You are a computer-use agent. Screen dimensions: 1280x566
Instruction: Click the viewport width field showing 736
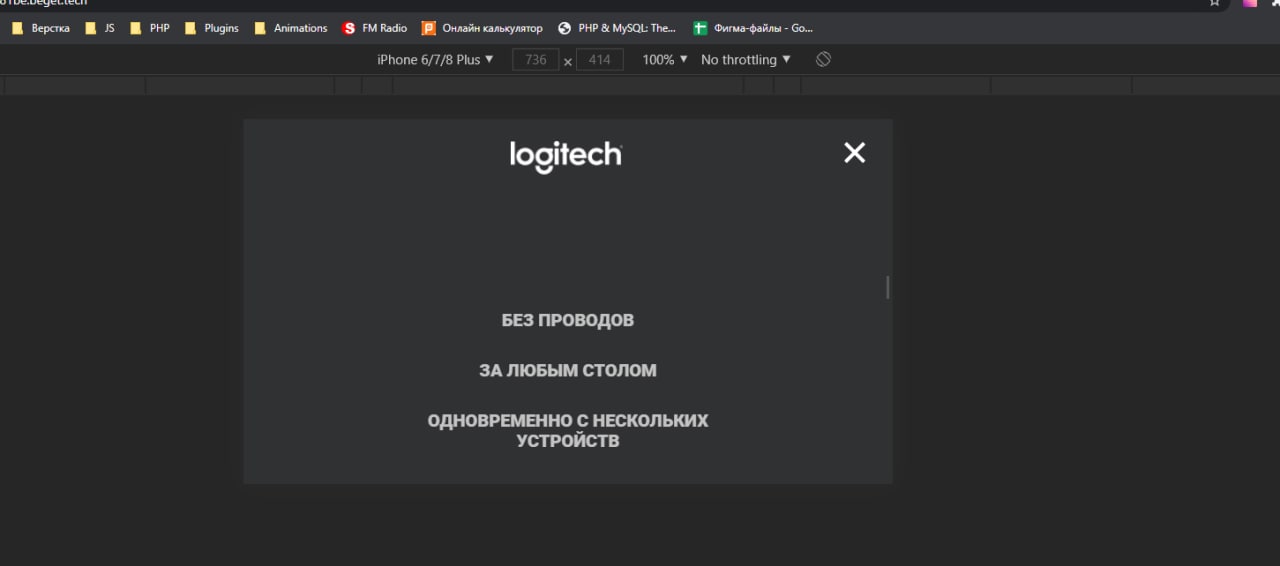coord(535,60)
